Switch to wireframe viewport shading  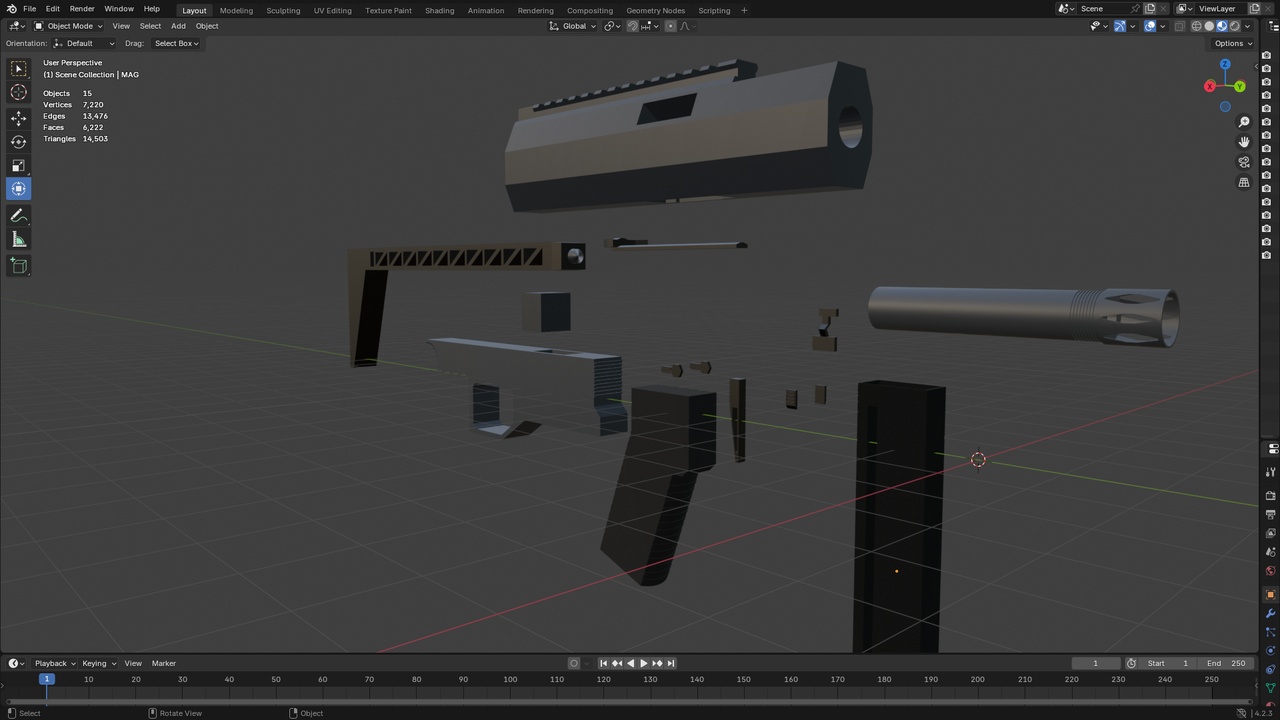click(x=1197, y=26)
